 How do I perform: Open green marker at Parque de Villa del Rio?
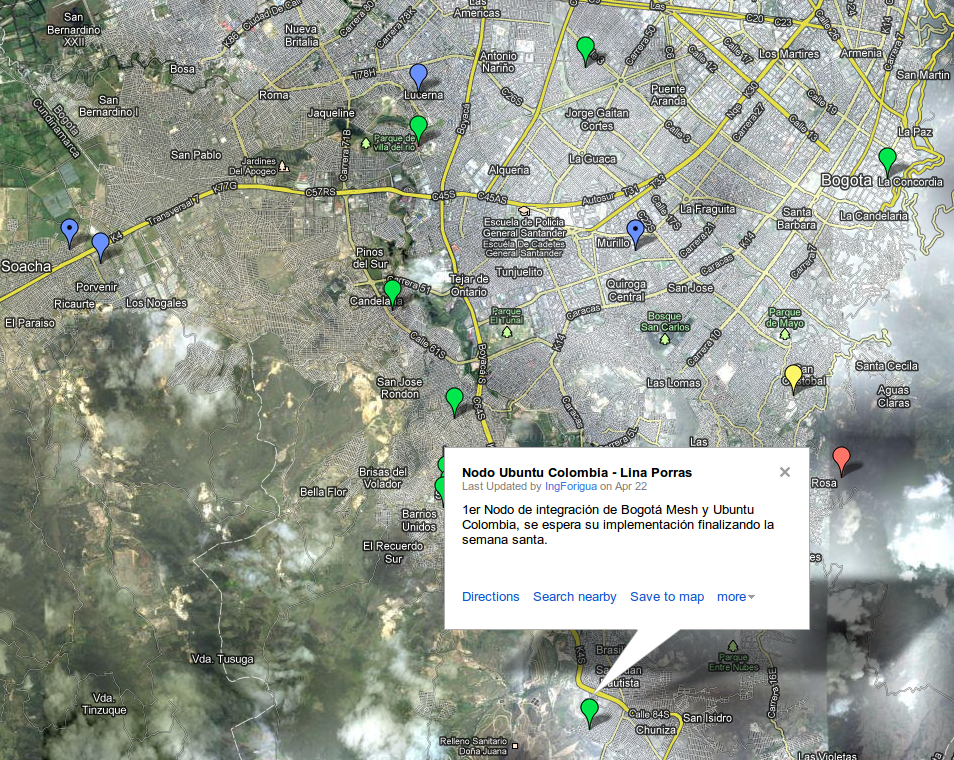point(419,128)
